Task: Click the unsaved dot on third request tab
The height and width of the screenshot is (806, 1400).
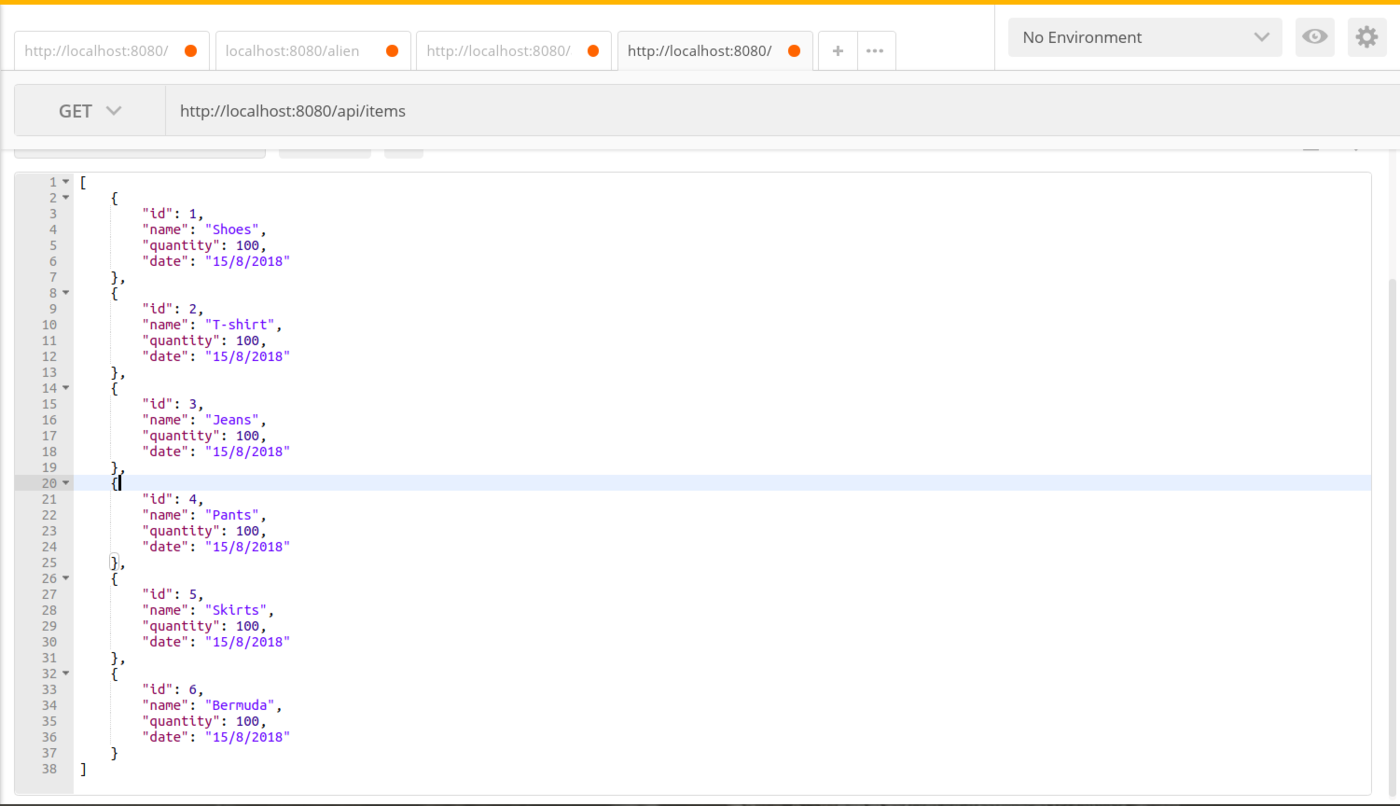Action: (592, 49)
